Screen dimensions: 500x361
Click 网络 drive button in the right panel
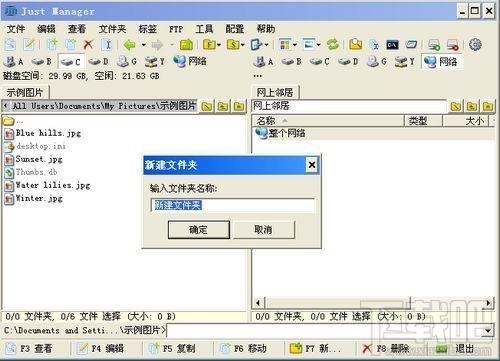tap(441, 62)
